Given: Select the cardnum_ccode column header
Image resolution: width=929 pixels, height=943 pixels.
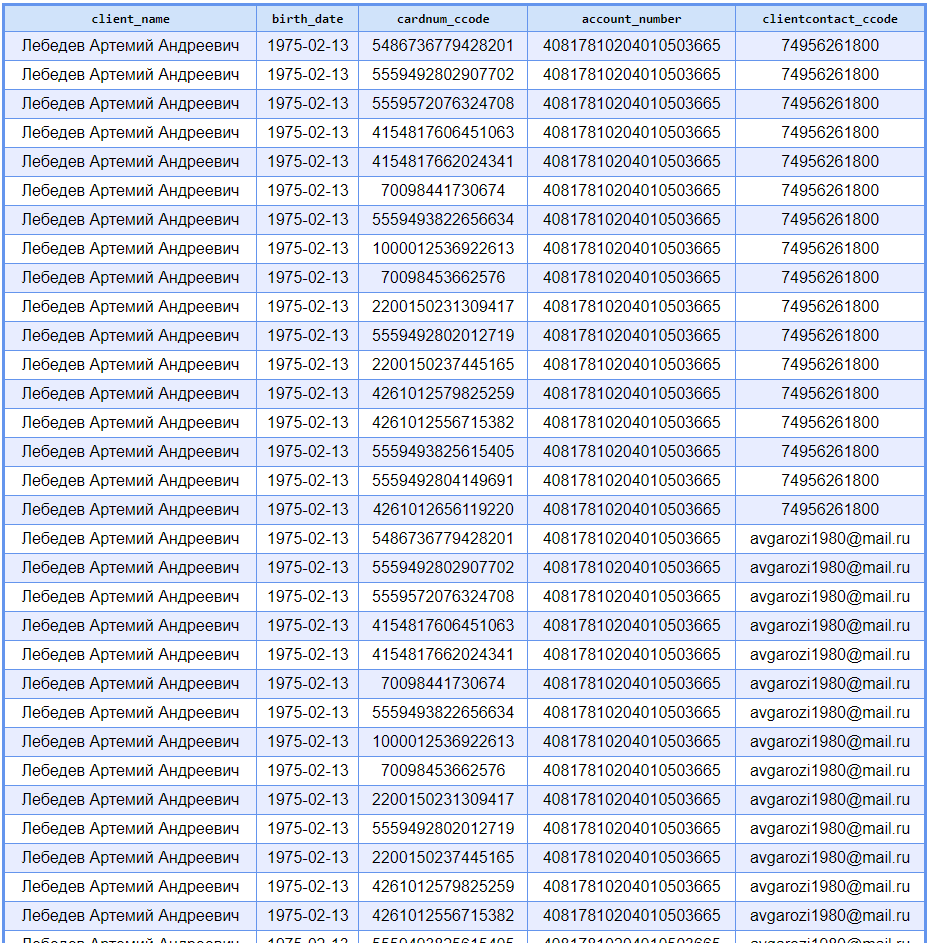Looking at the screenshot, I should 442,19.
